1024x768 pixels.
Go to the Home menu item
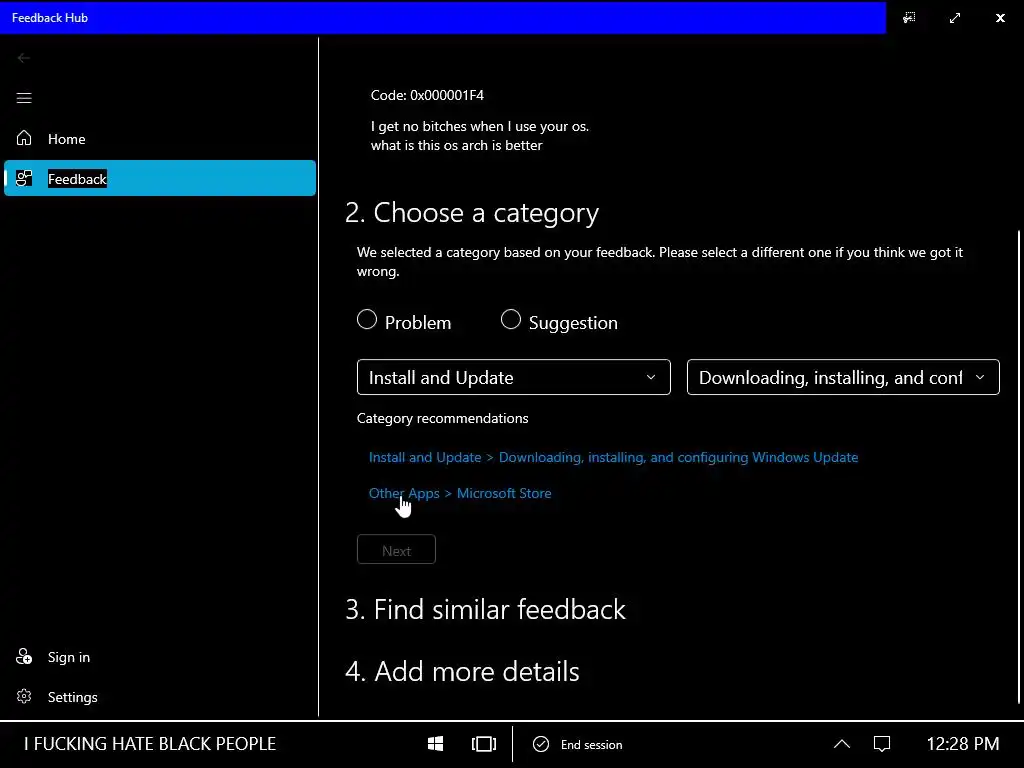click(160, 138)
